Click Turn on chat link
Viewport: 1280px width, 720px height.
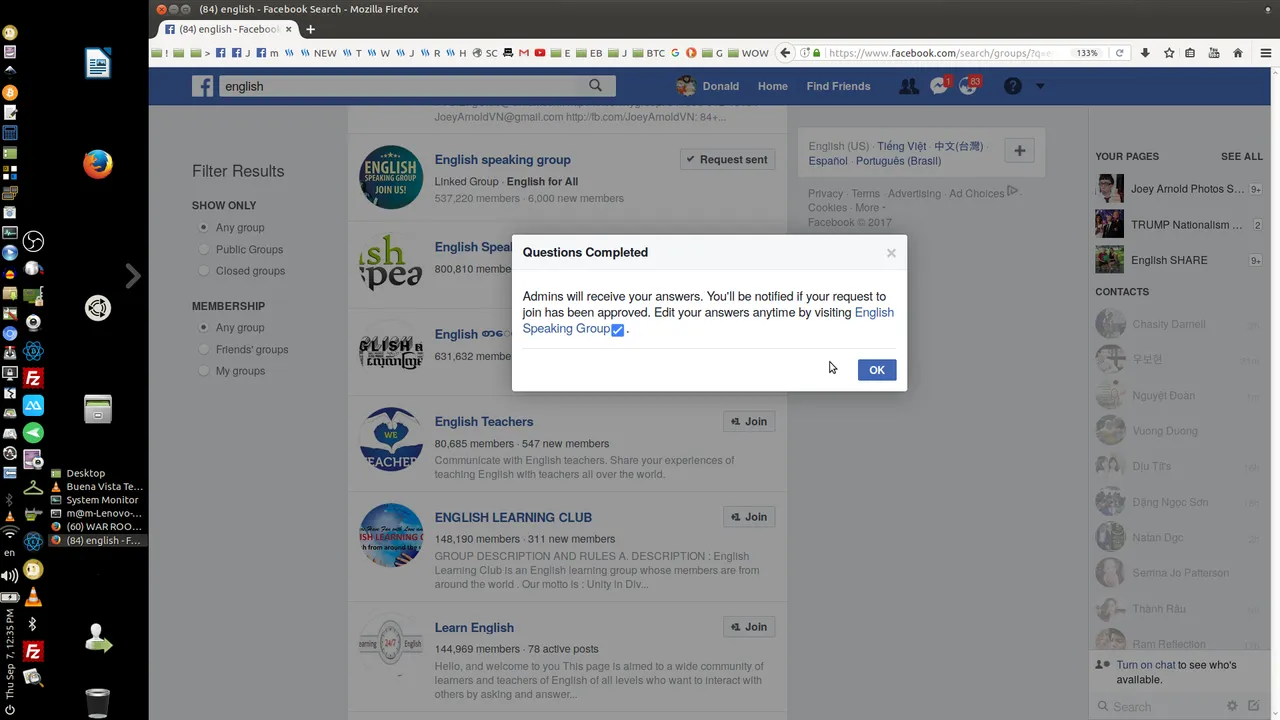pos(1145,665)
